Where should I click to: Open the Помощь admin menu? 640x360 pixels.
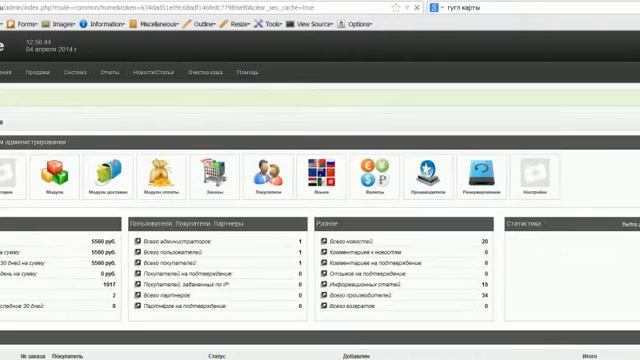[x=247, y=72]
